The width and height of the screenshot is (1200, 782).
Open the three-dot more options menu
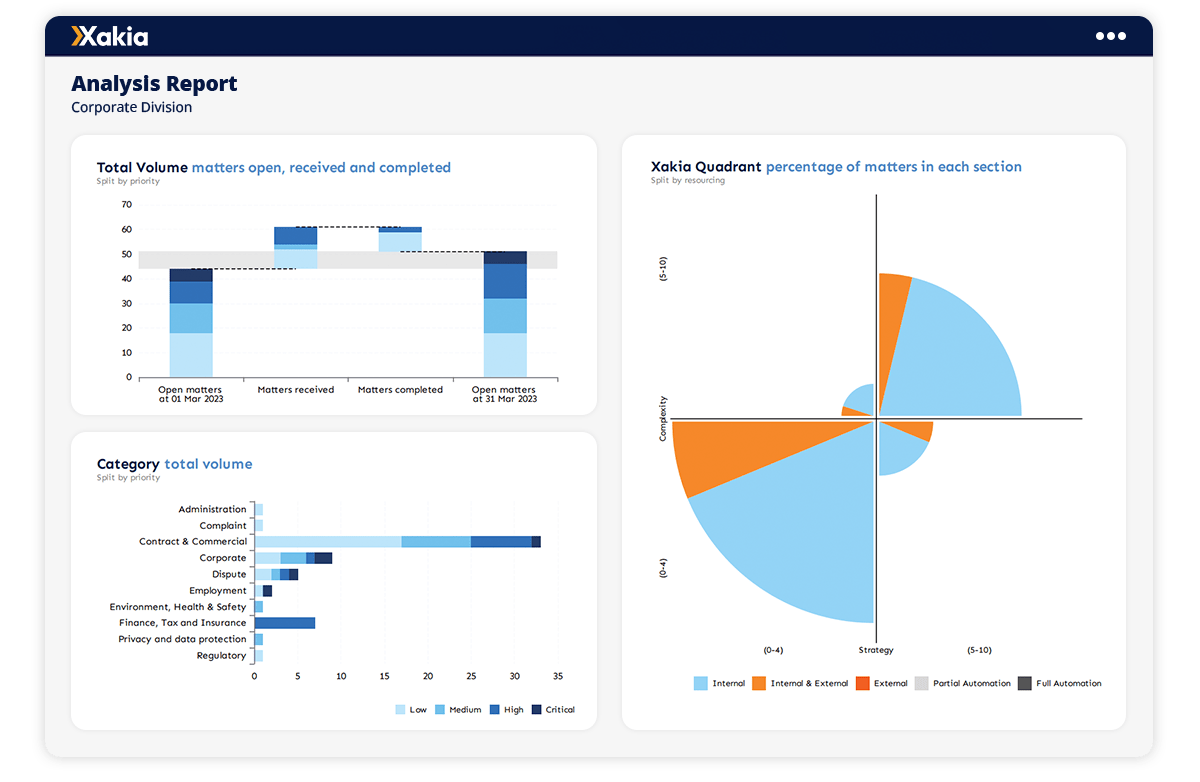pos(1110,36)
